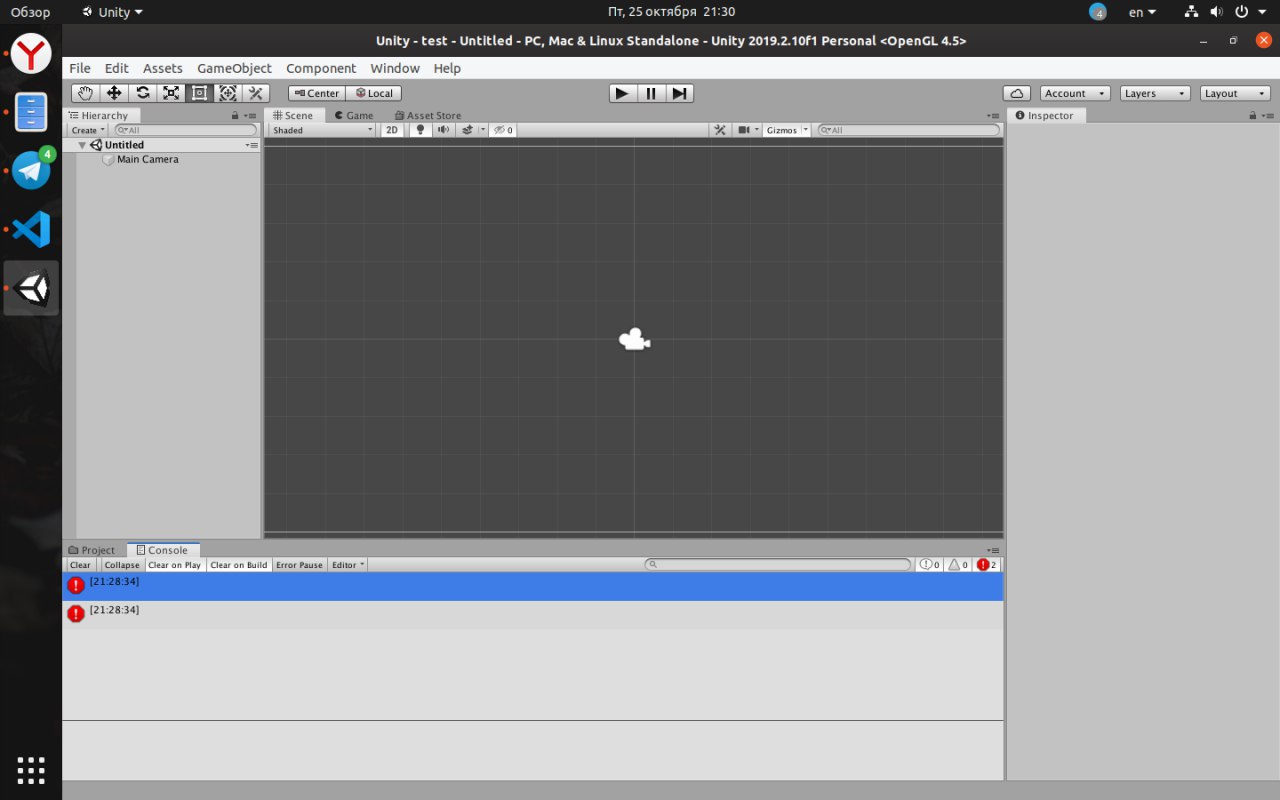
Task: Toggle Local handle rotation button
Action: coord(374,93)
